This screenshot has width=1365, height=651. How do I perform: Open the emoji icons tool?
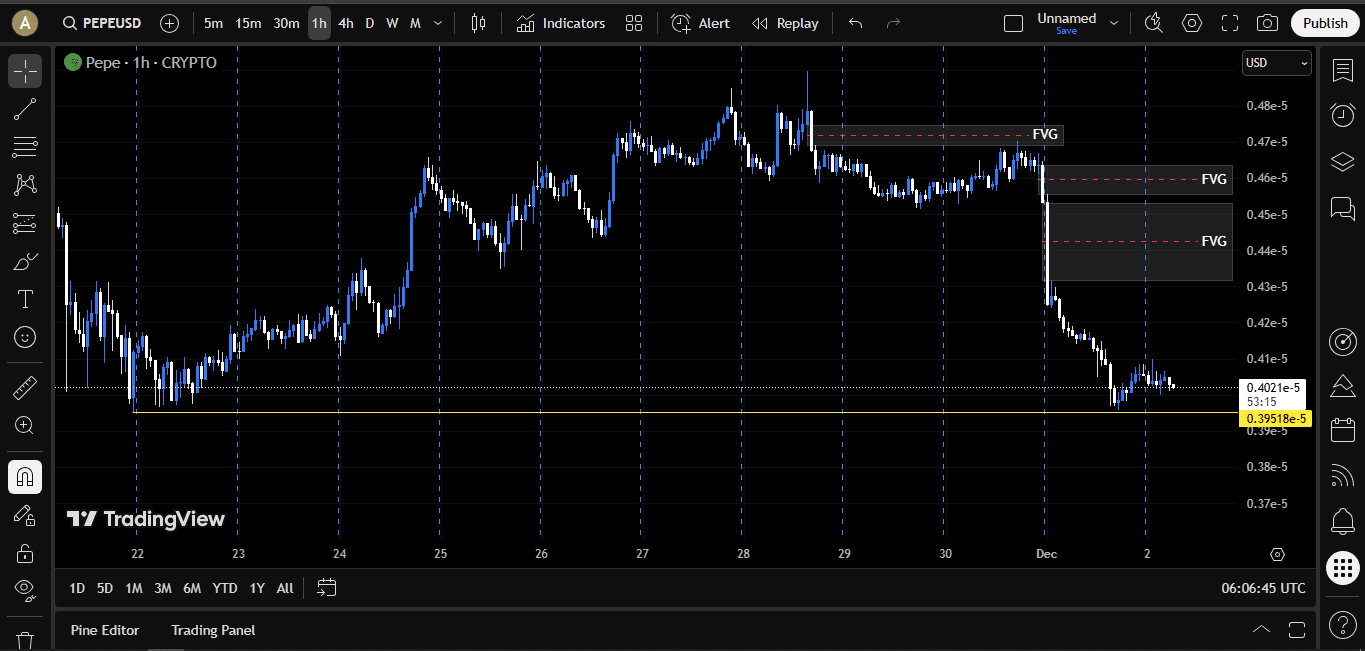pyautogui.click(x=25, y=338)
